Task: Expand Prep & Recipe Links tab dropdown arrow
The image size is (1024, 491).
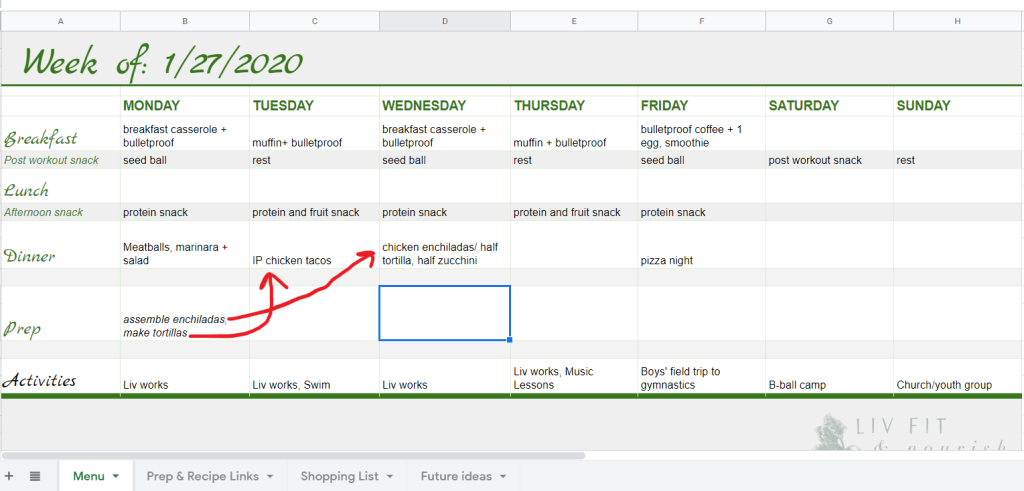Action: [269, 477]
